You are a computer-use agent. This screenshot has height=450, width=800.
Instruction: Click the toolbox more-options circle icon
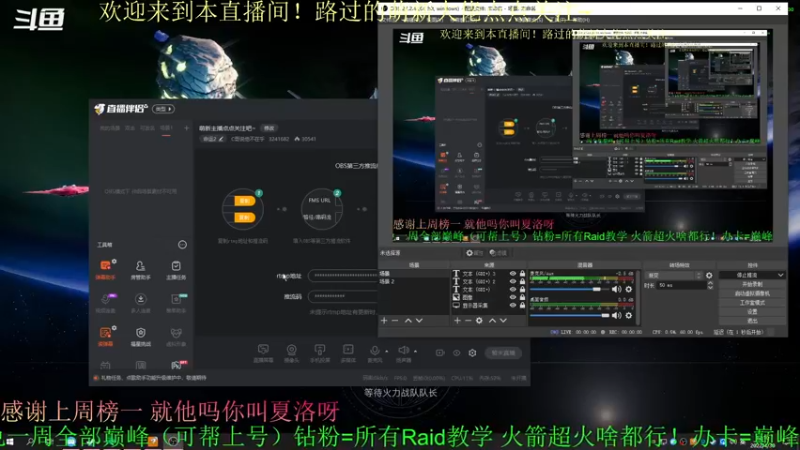(182, 245)
